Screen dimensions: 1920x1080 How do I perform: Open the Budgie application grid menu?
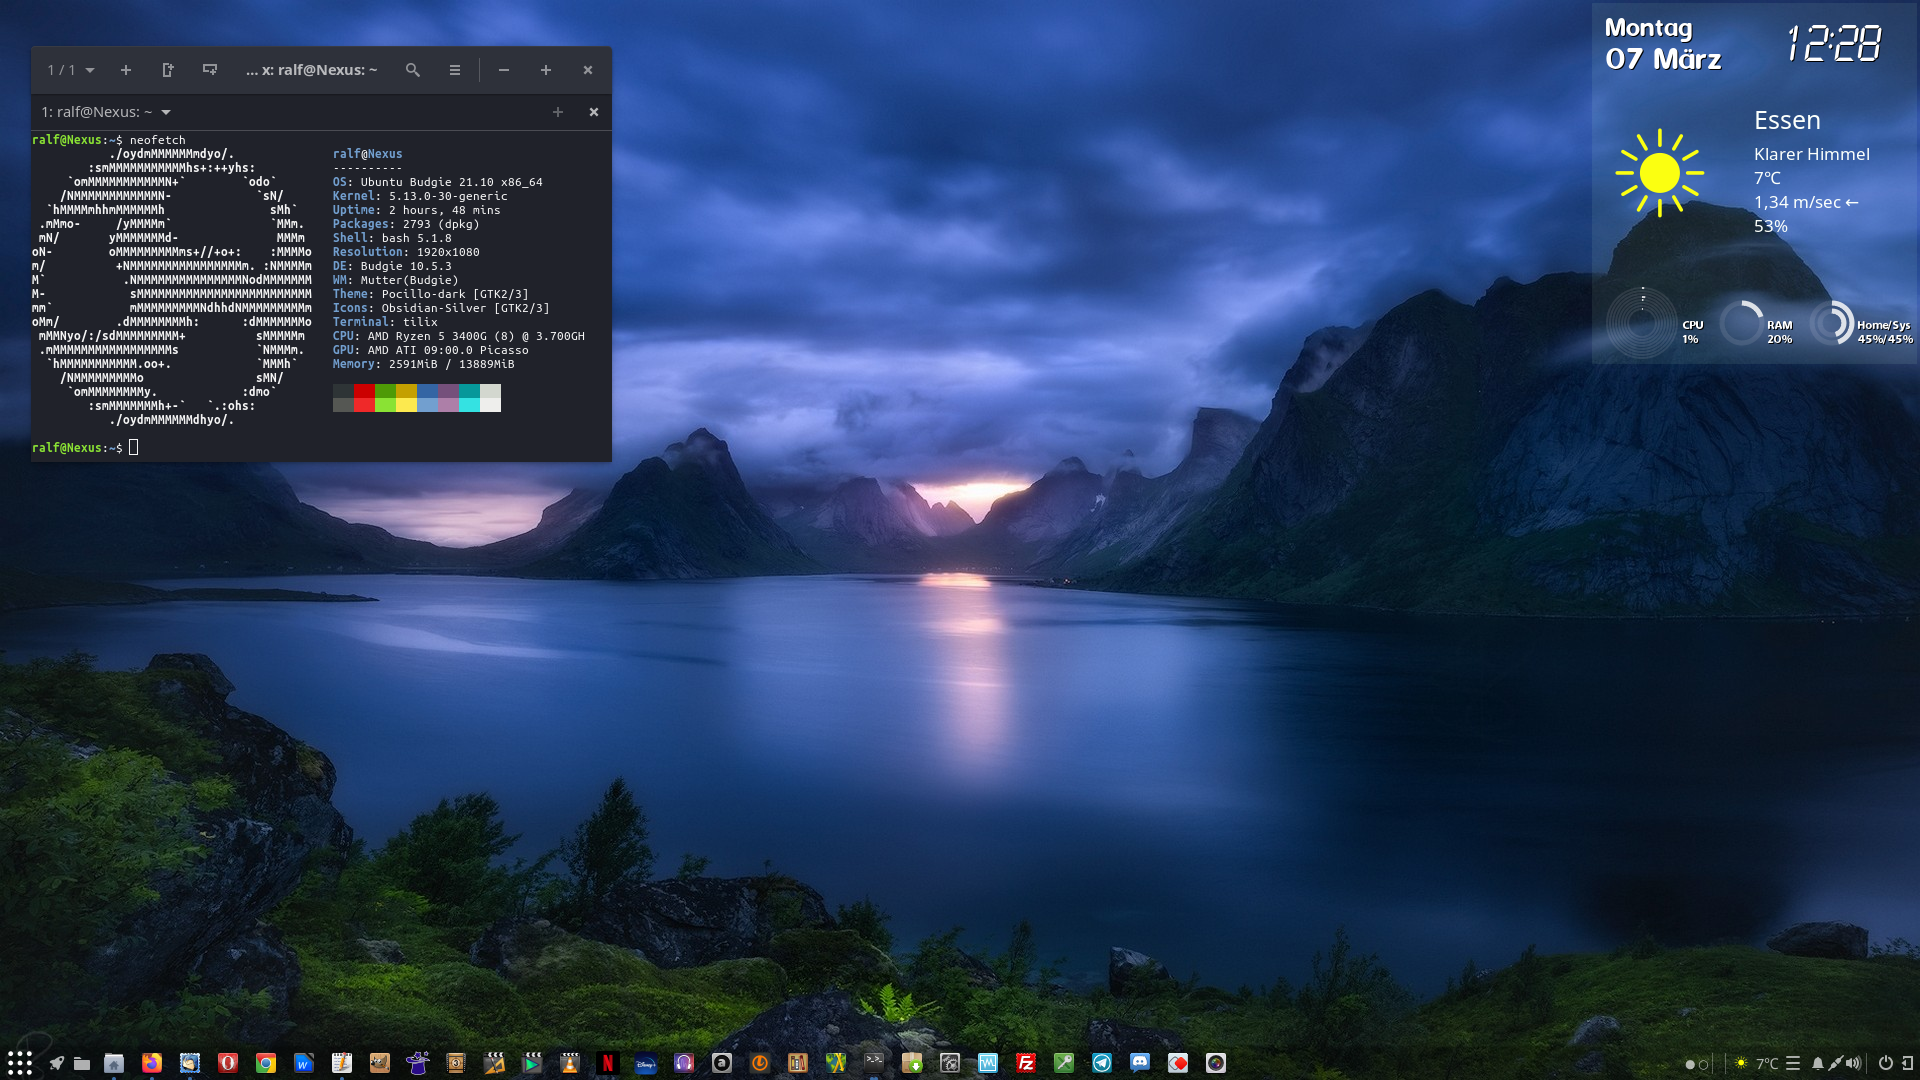(20, 1063)
